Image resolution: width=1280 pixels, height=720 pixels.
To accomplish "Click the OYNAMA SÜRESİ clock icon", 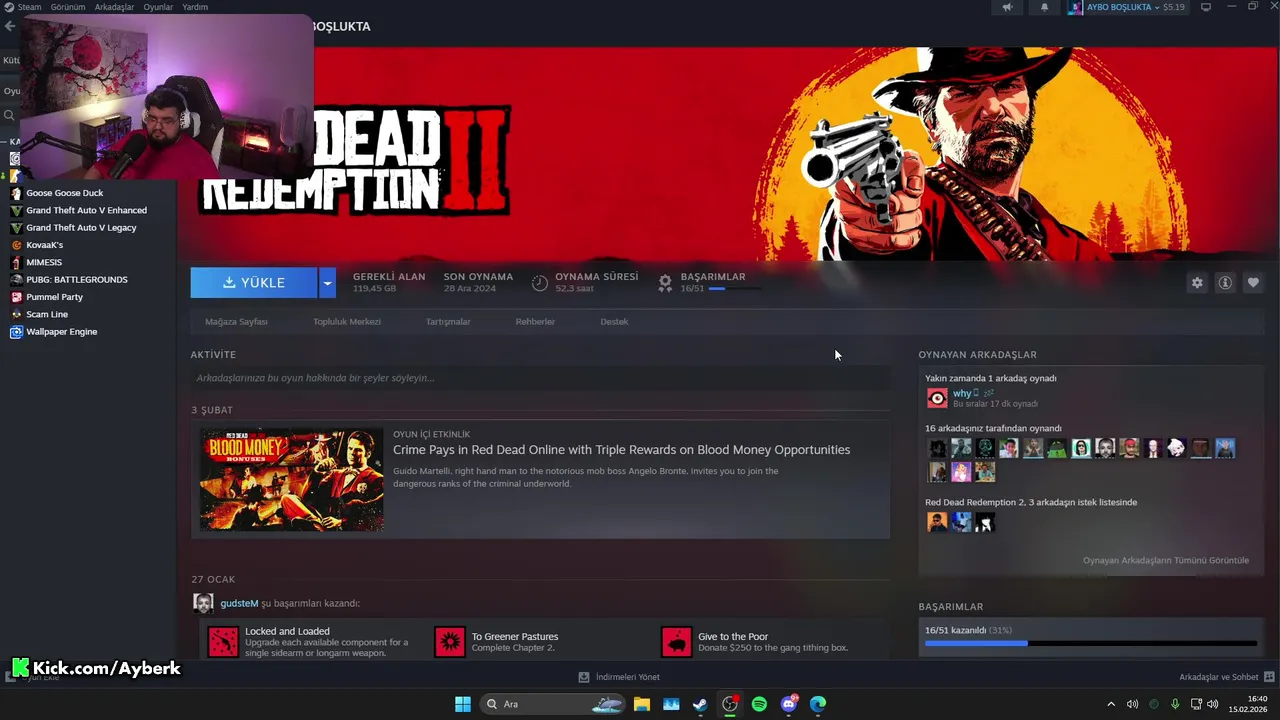I will 540,283.
